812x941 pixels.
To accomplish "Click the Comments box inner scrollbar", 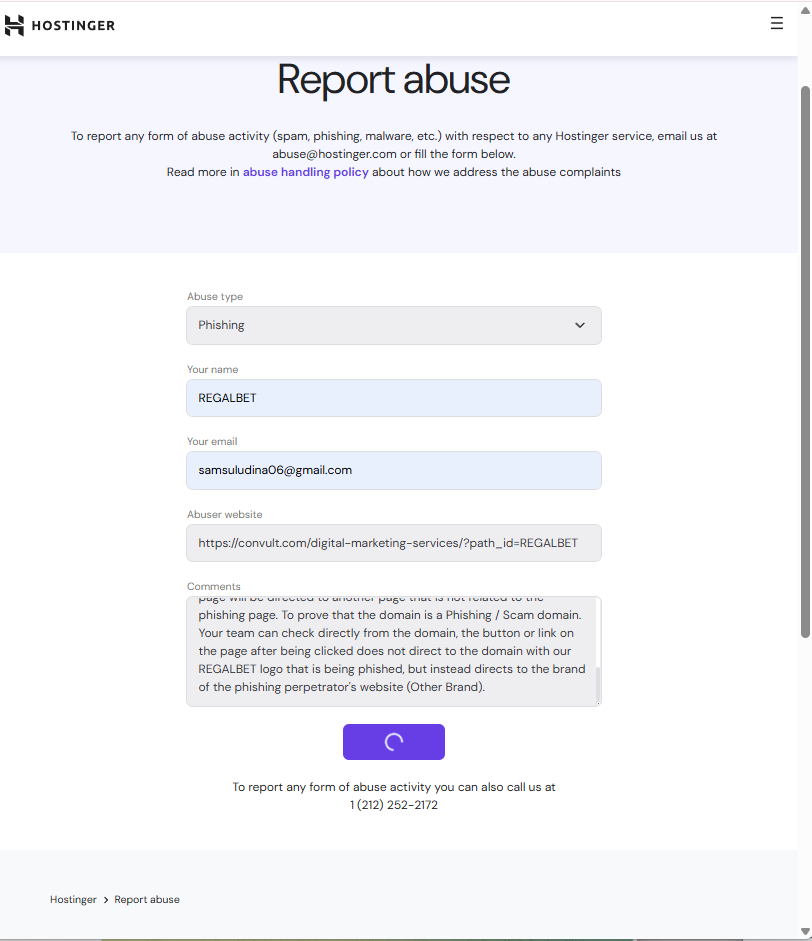I will [598, 684].
